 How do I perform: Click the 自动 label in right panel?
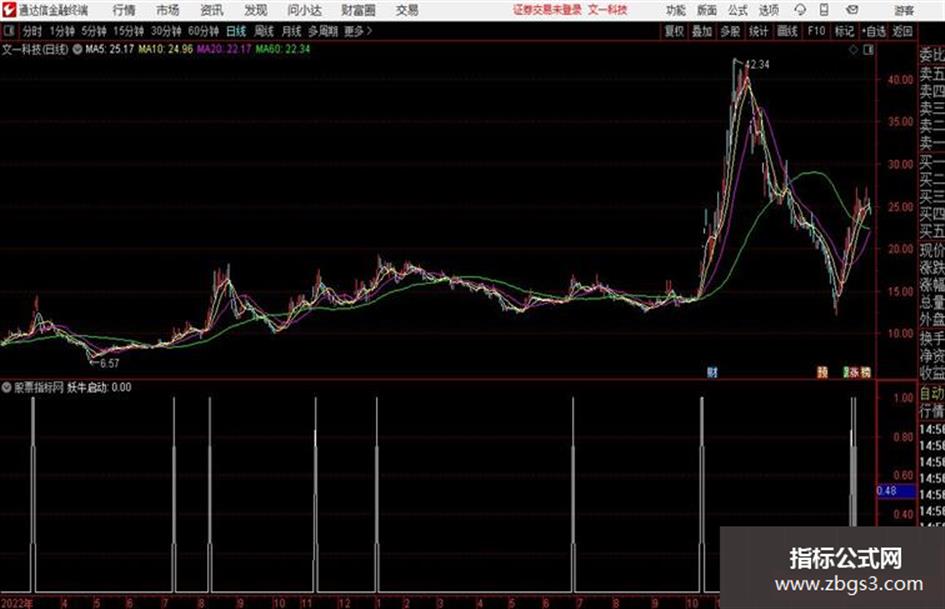932,393
